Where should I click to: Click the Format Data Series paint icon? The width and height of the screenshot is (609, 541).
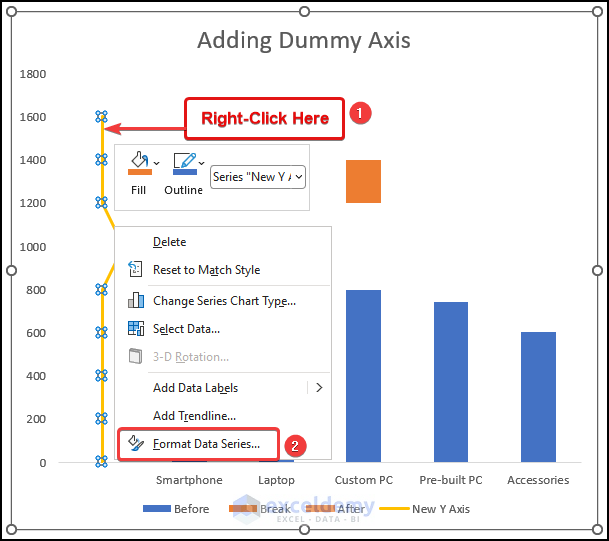pos(136,443)
